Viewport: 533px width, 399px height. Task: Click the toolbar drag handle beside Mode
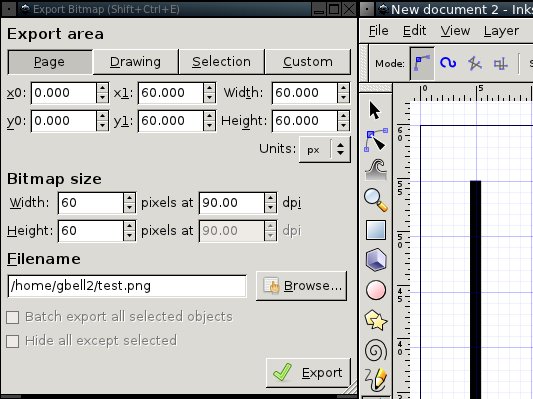[364, 64]
